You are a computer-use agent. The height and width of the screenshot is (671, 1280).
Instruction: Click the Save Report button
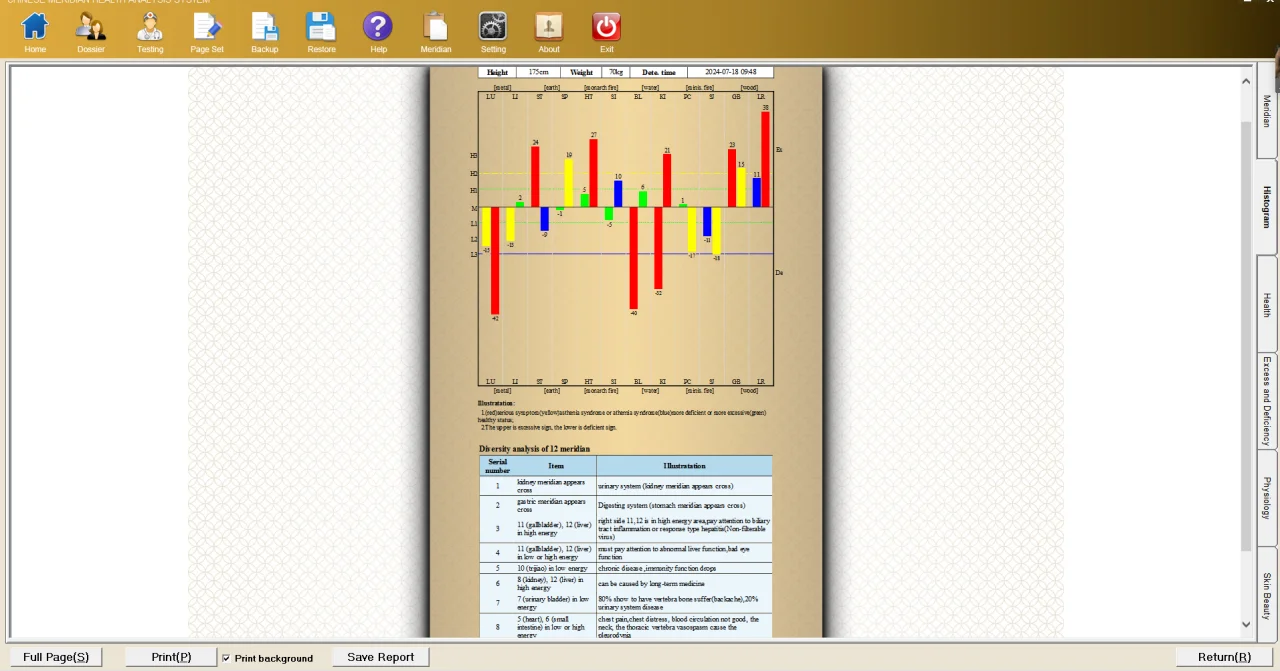click(381, 657)
